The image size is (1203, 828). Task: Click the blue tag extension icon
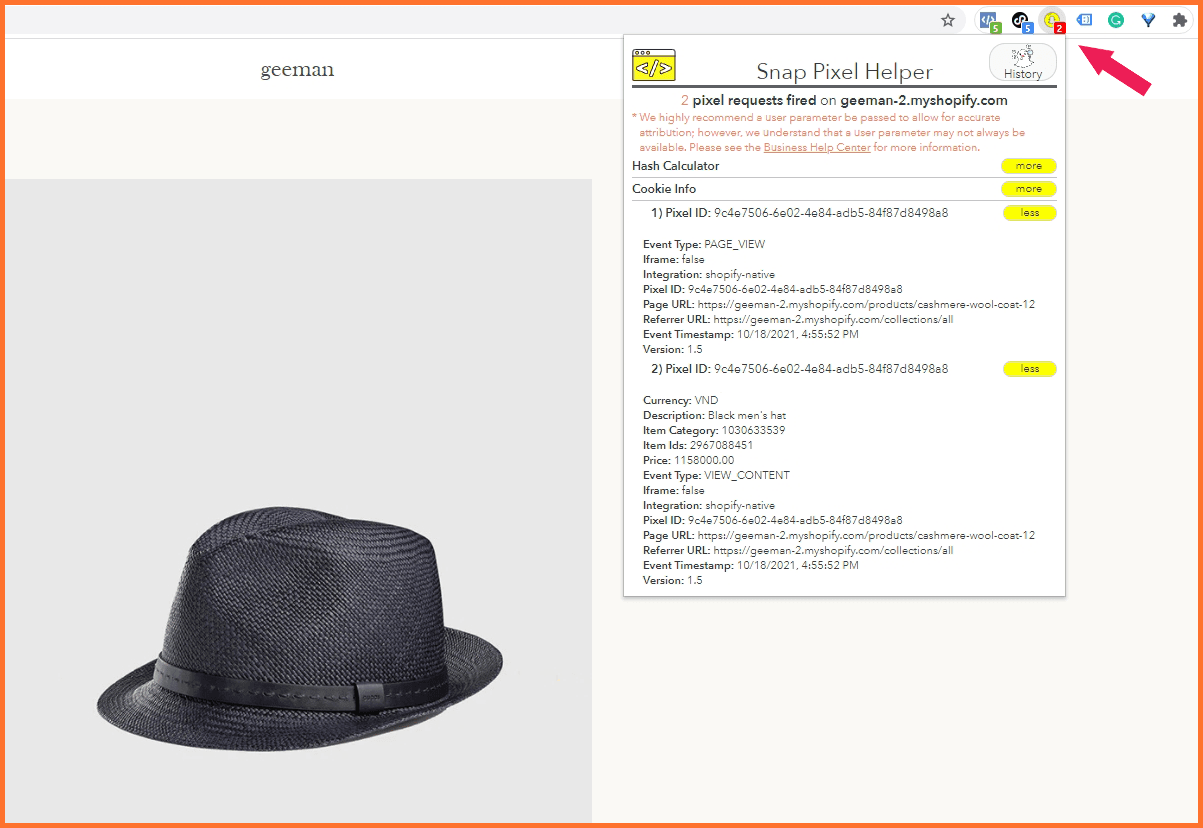[1084, 20]
